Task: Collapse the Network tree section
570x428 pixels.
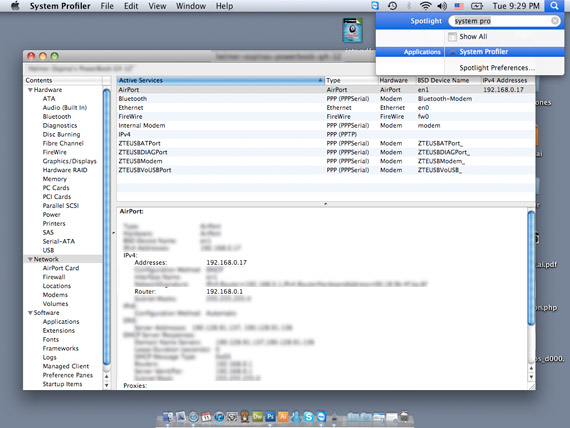Action: [x=31, y=259]
